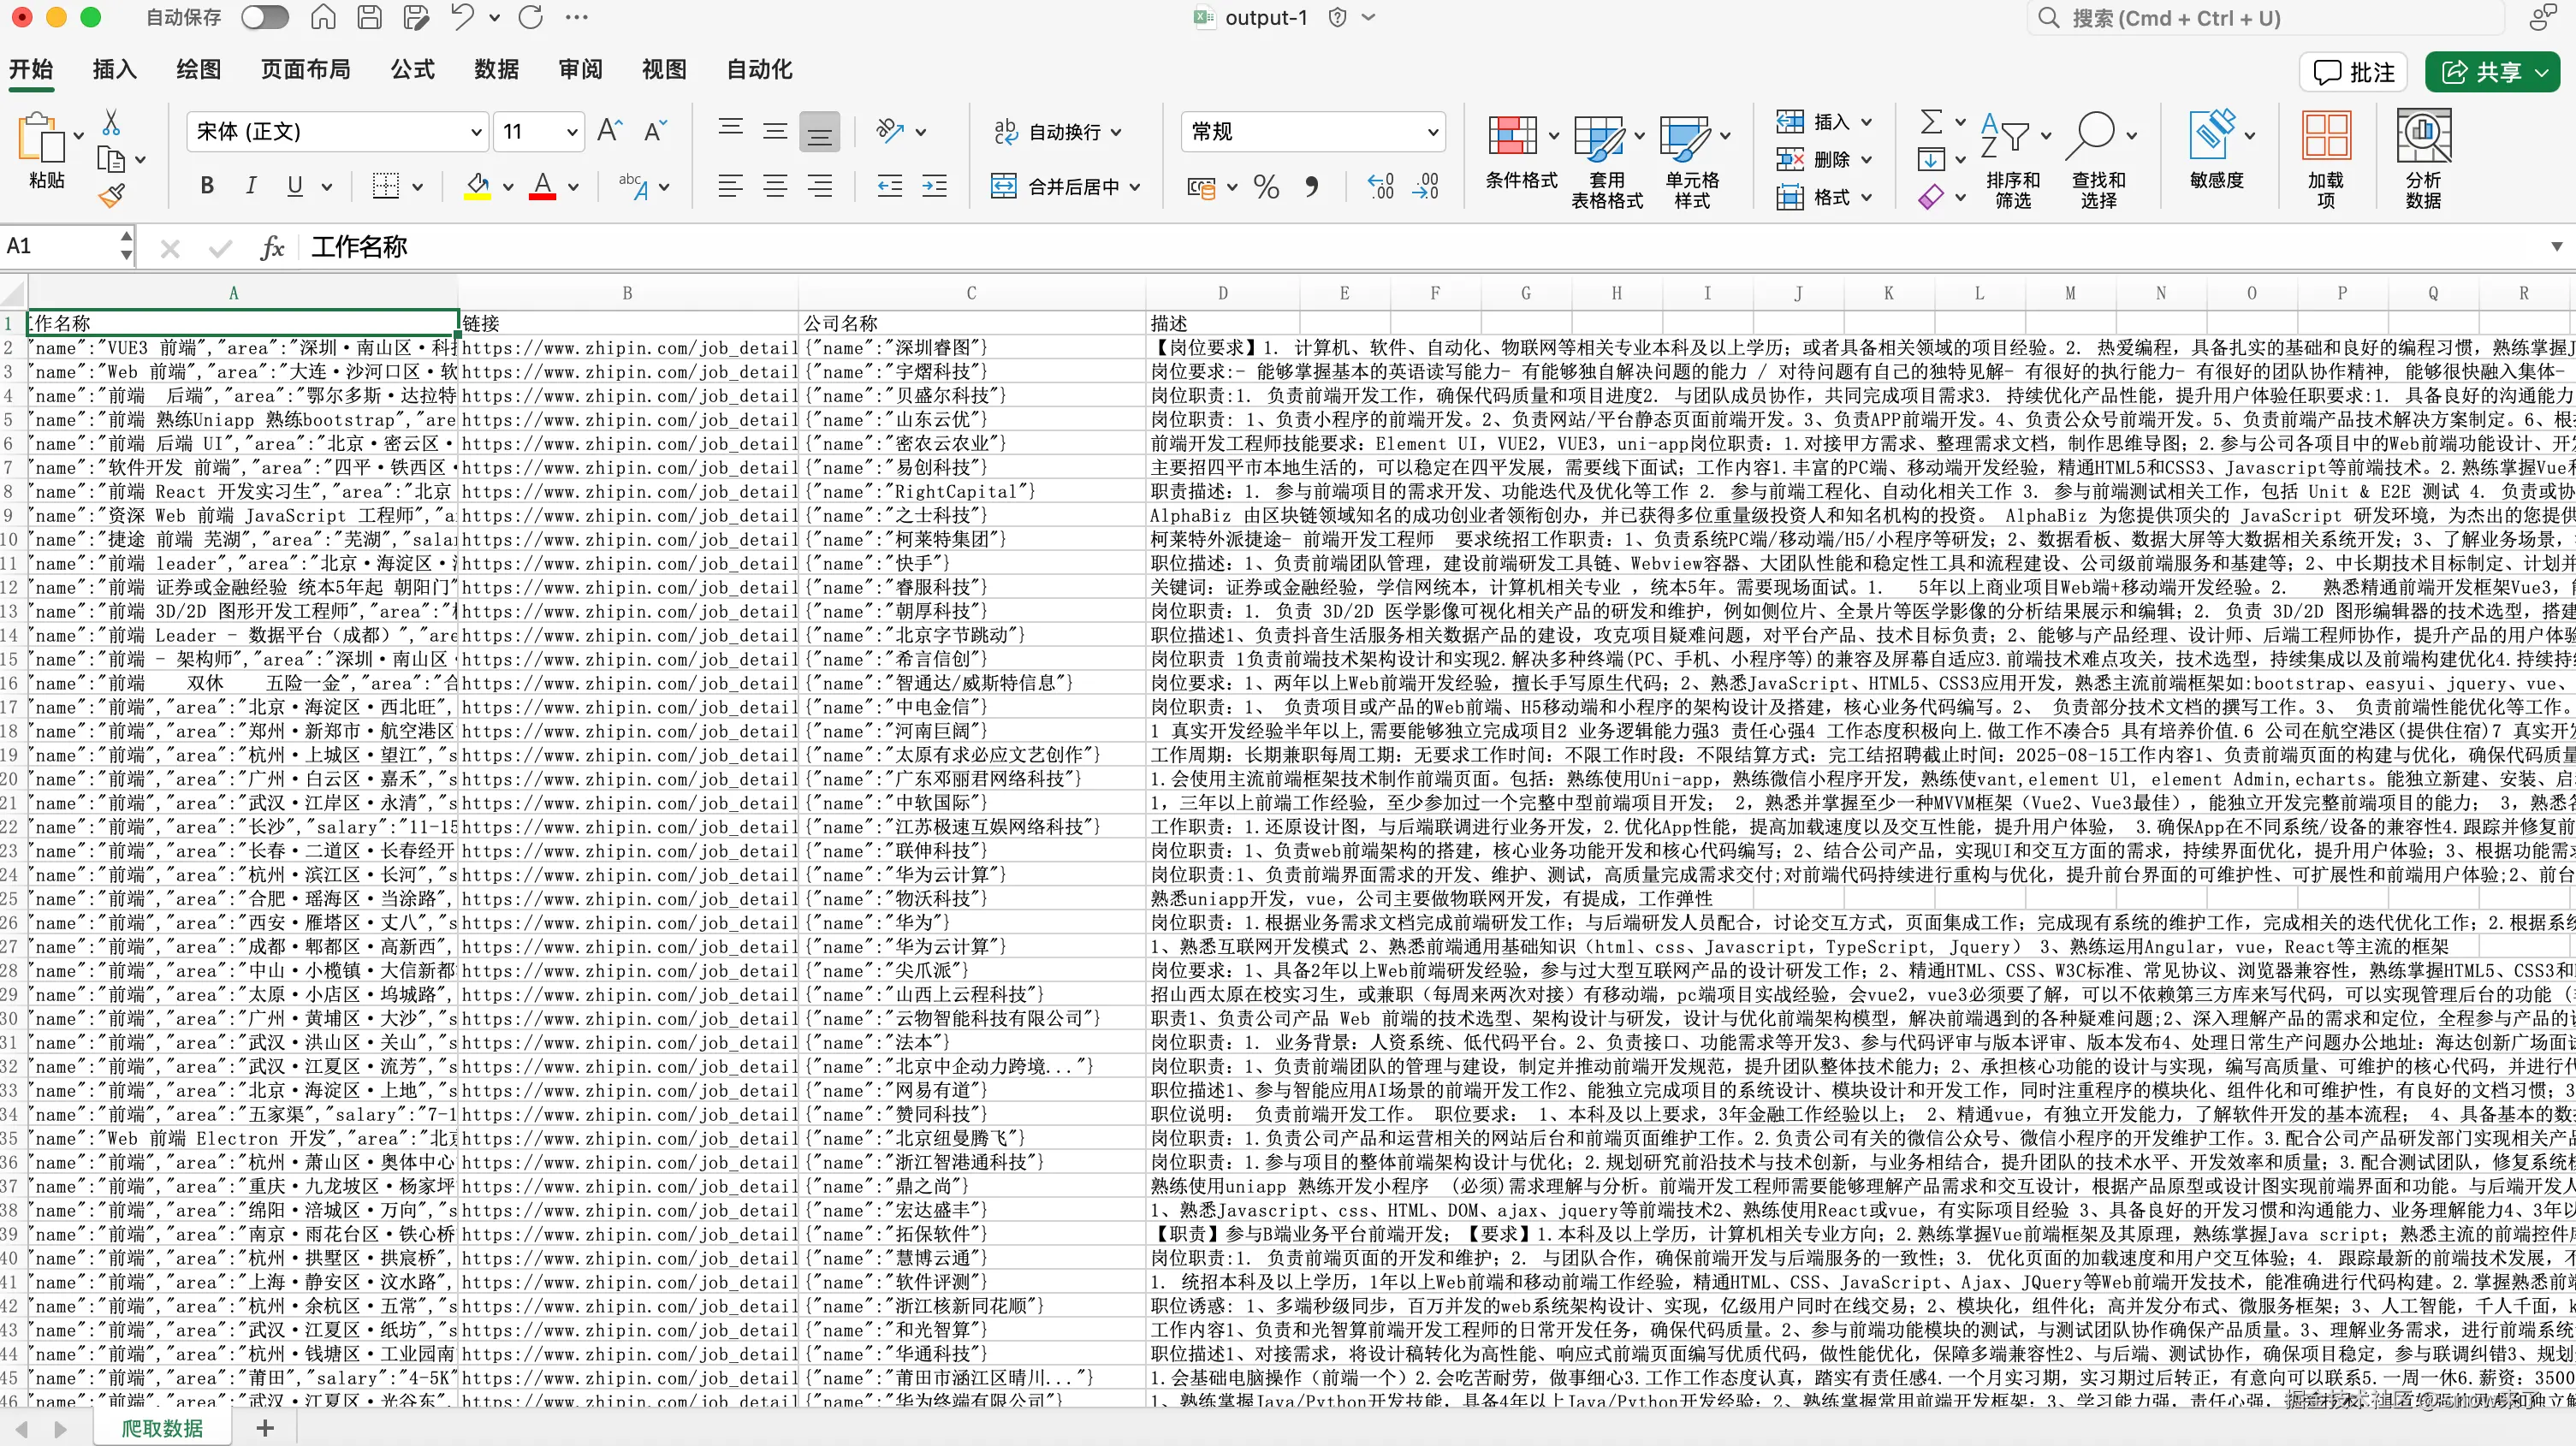Click the undo arrow icon
Viewport: 2576px width, 1446px height.
click(x=462, y=17)
